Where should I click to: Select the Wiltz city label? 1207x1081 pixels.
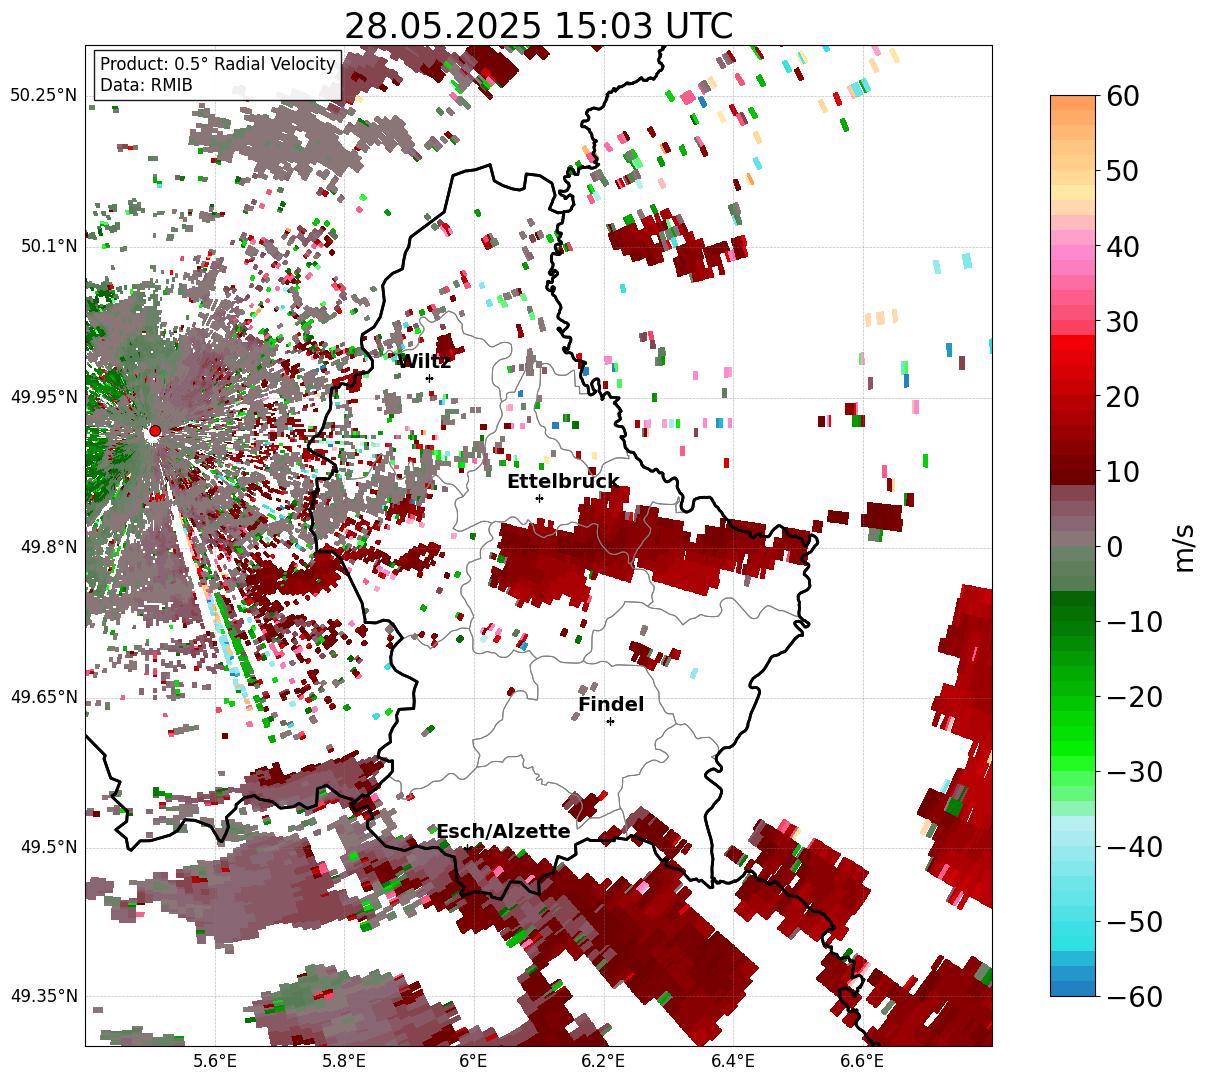coord(424,362)
